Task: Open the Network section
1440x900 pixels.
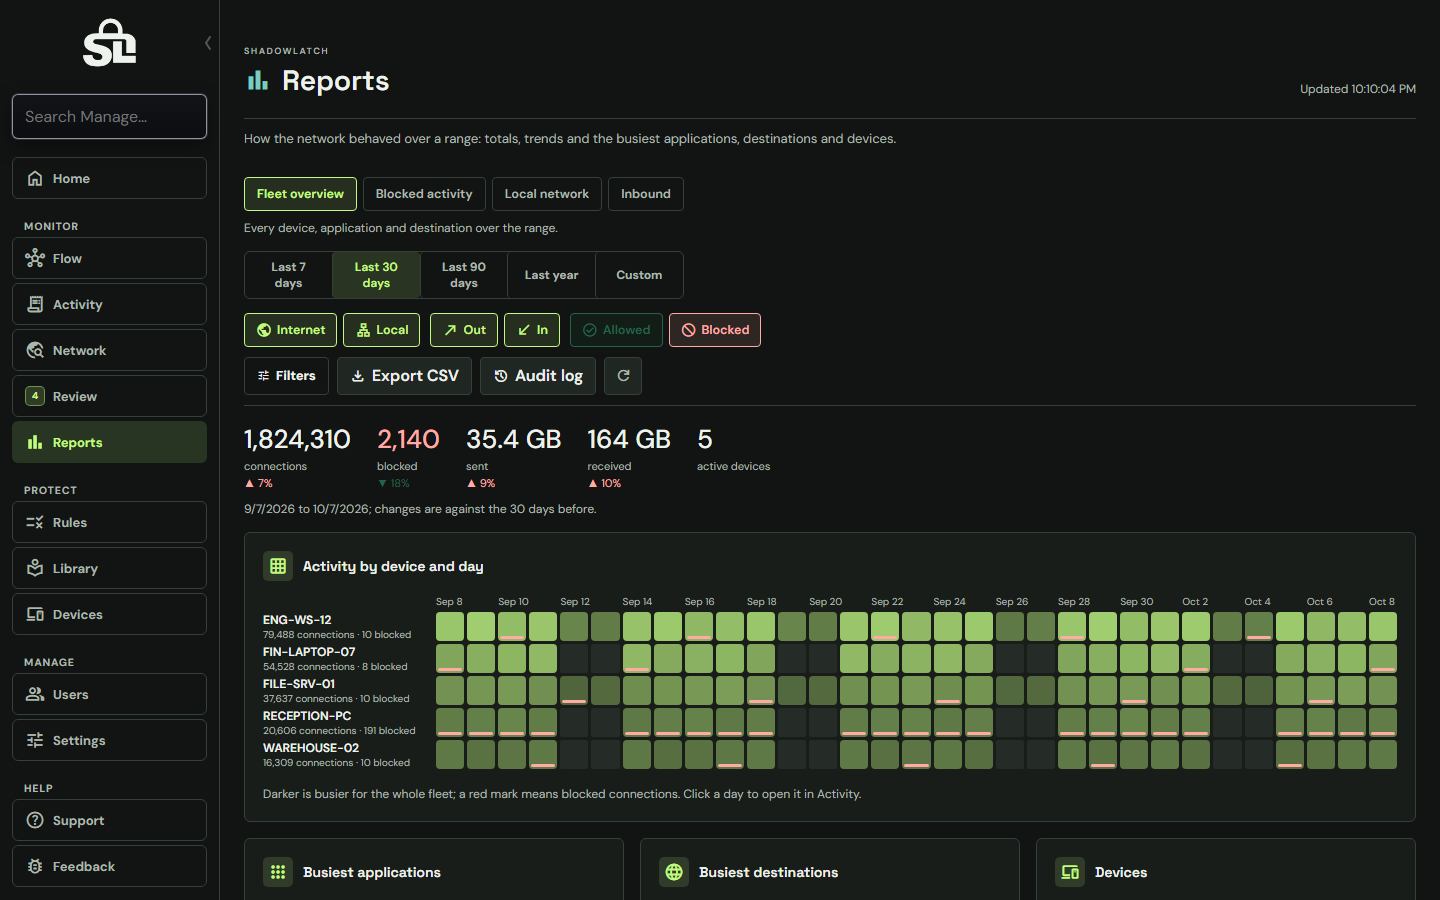Action: tap(109, 350)
